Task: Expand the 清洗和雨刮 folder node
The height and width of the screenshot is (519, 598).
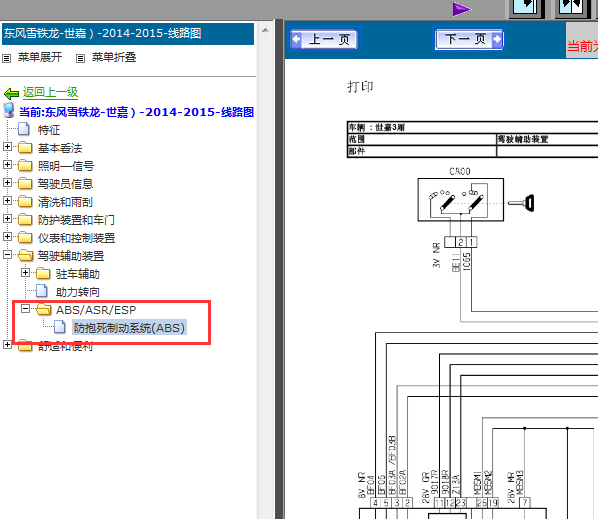Action: point(7,200)
